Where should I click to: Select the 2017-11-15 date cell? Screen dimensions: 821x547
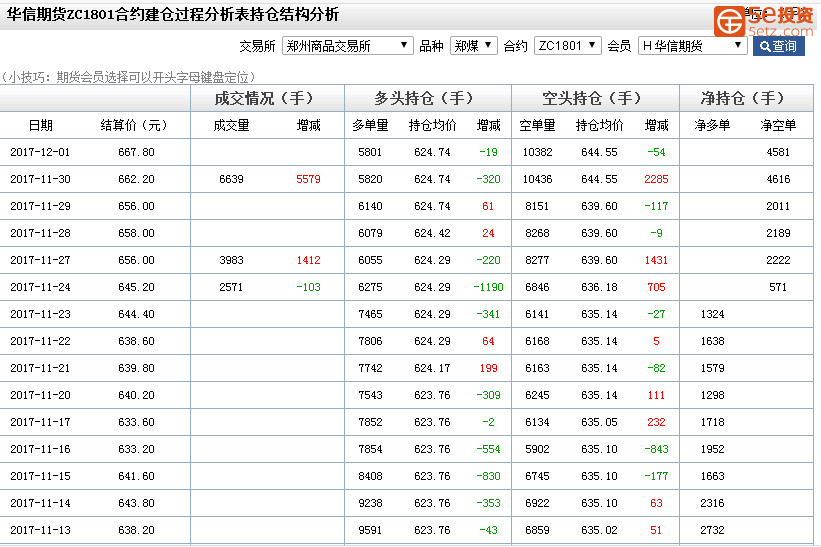coord(40,476)
